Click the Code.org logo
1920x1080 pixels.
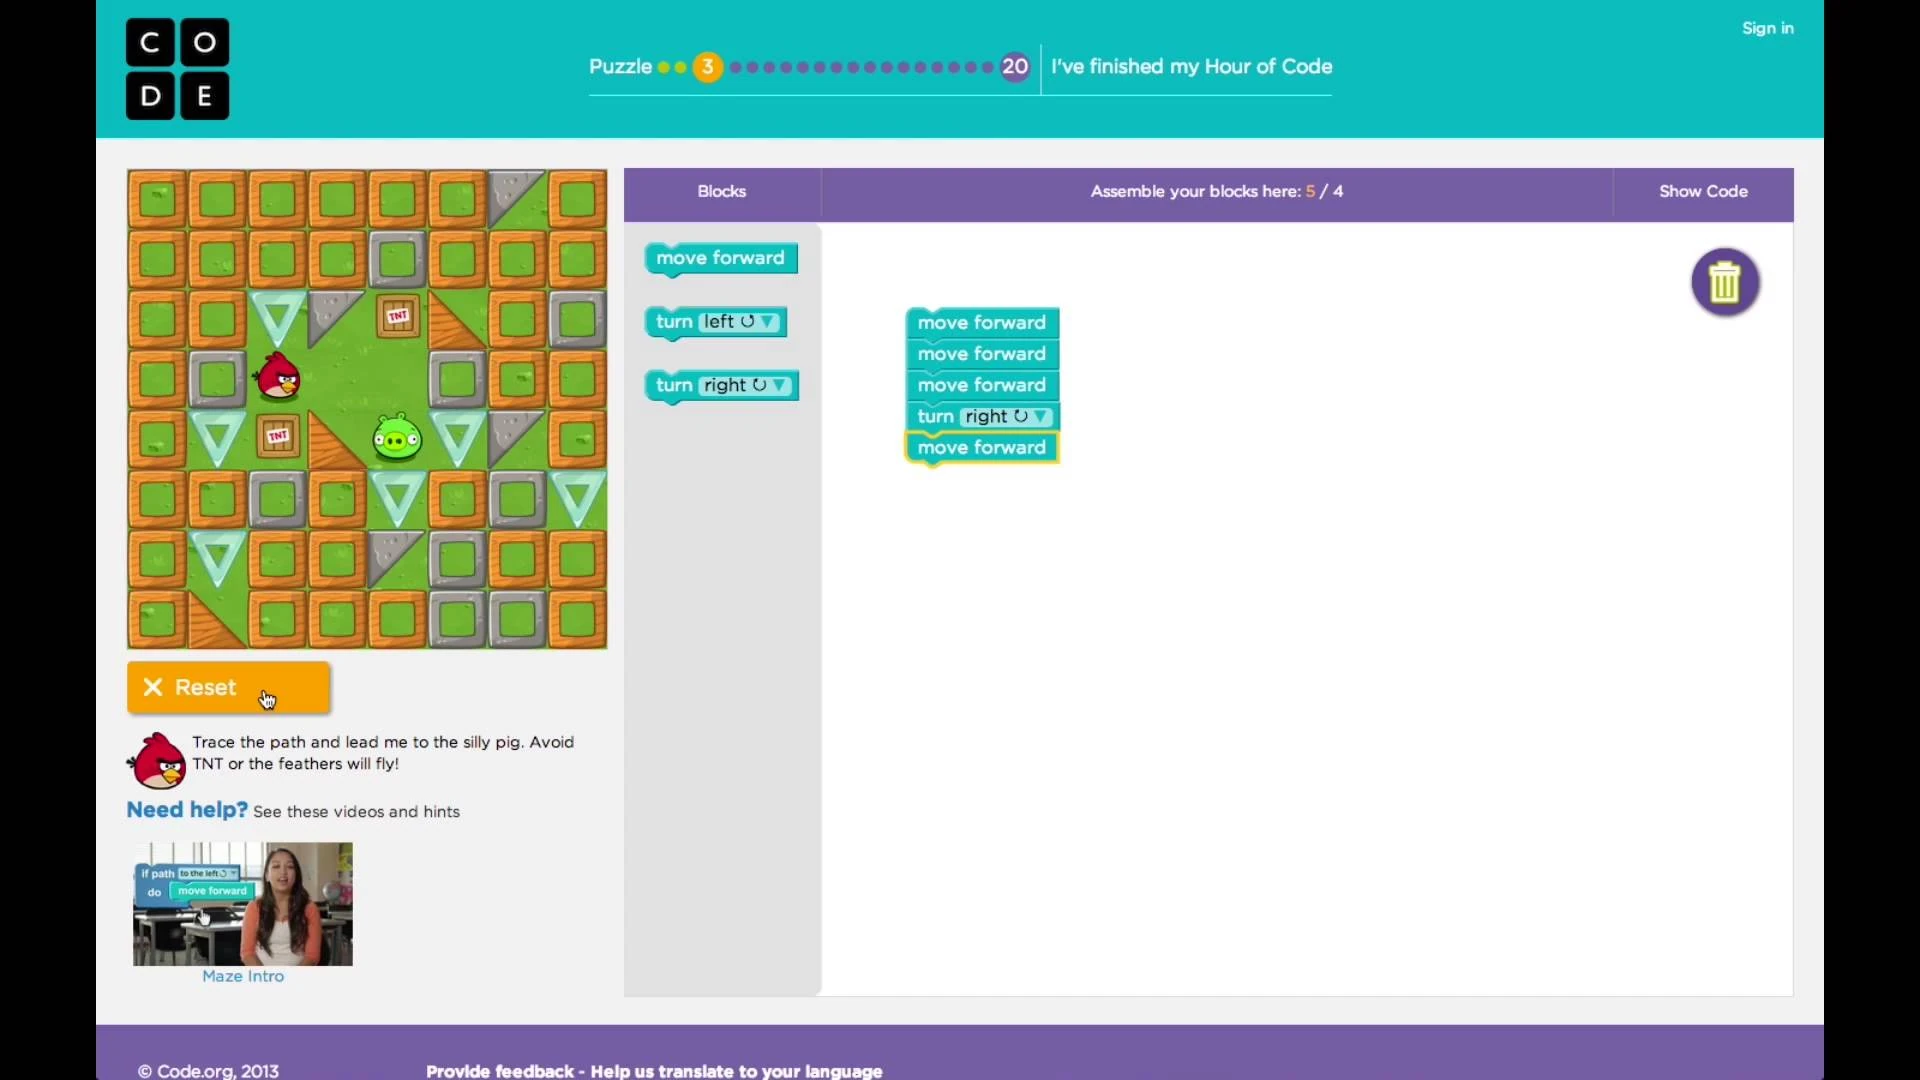(x=177, y=69)
